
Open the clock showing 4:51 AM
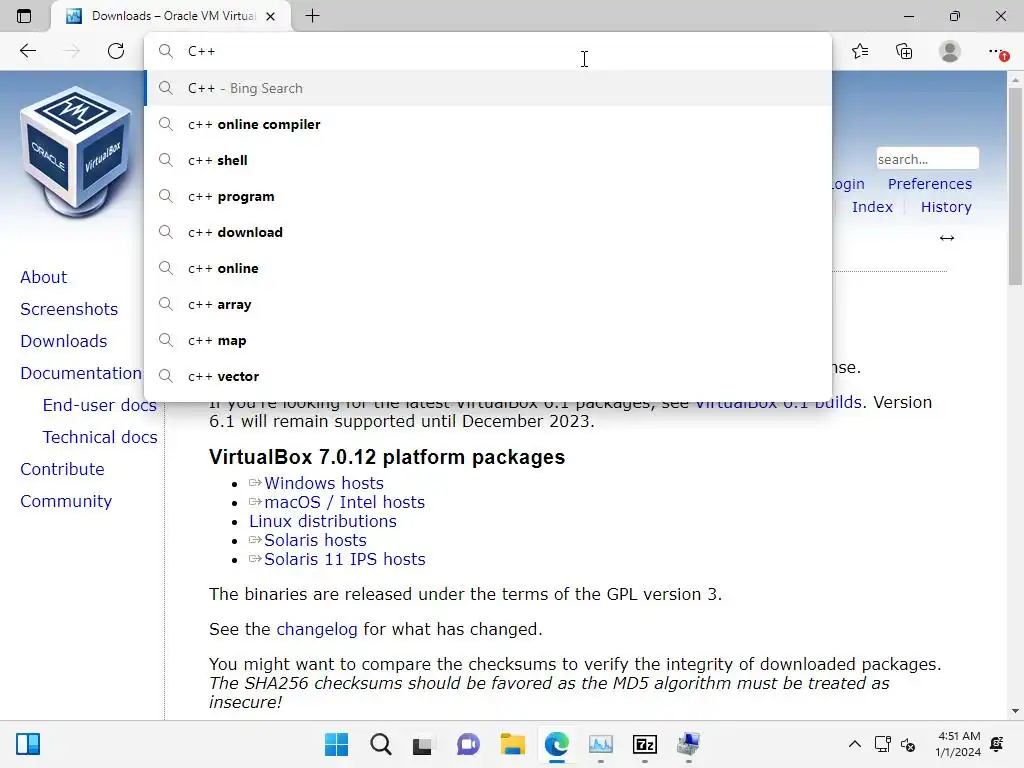[x=958, y=744]
